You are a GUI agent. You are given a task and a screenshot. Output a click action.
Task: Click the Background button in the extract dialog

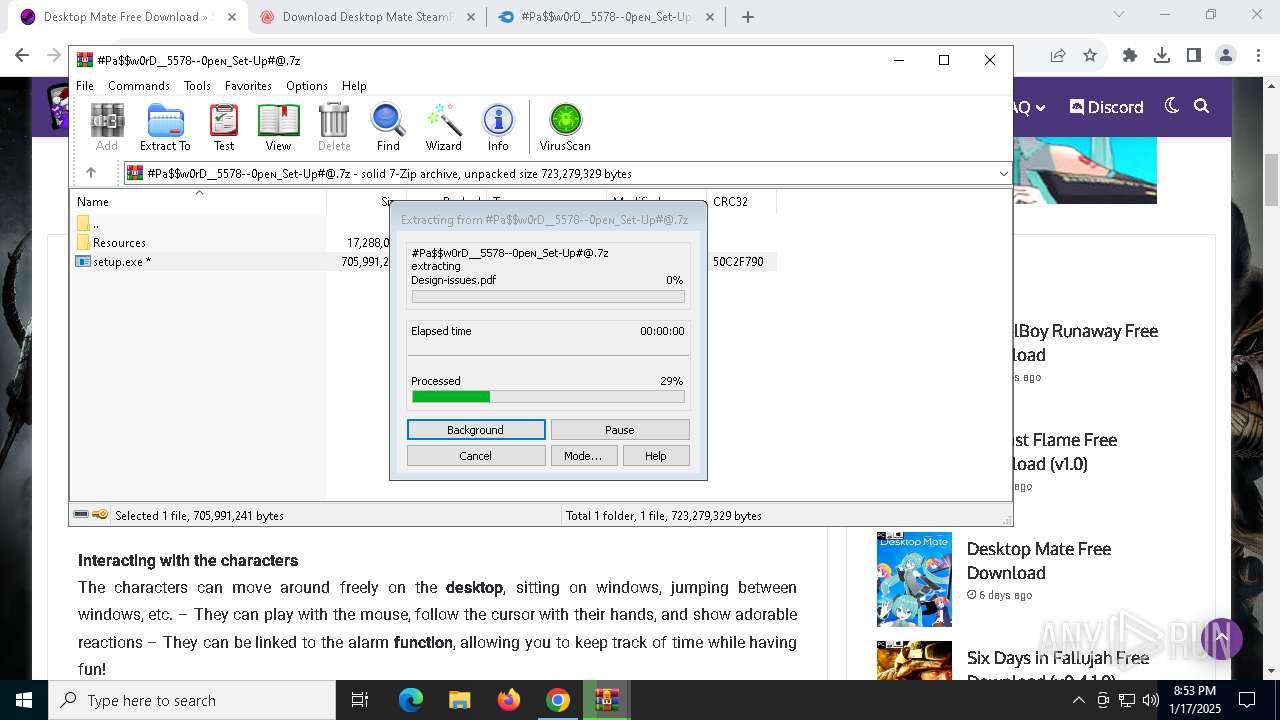point(476,430)
